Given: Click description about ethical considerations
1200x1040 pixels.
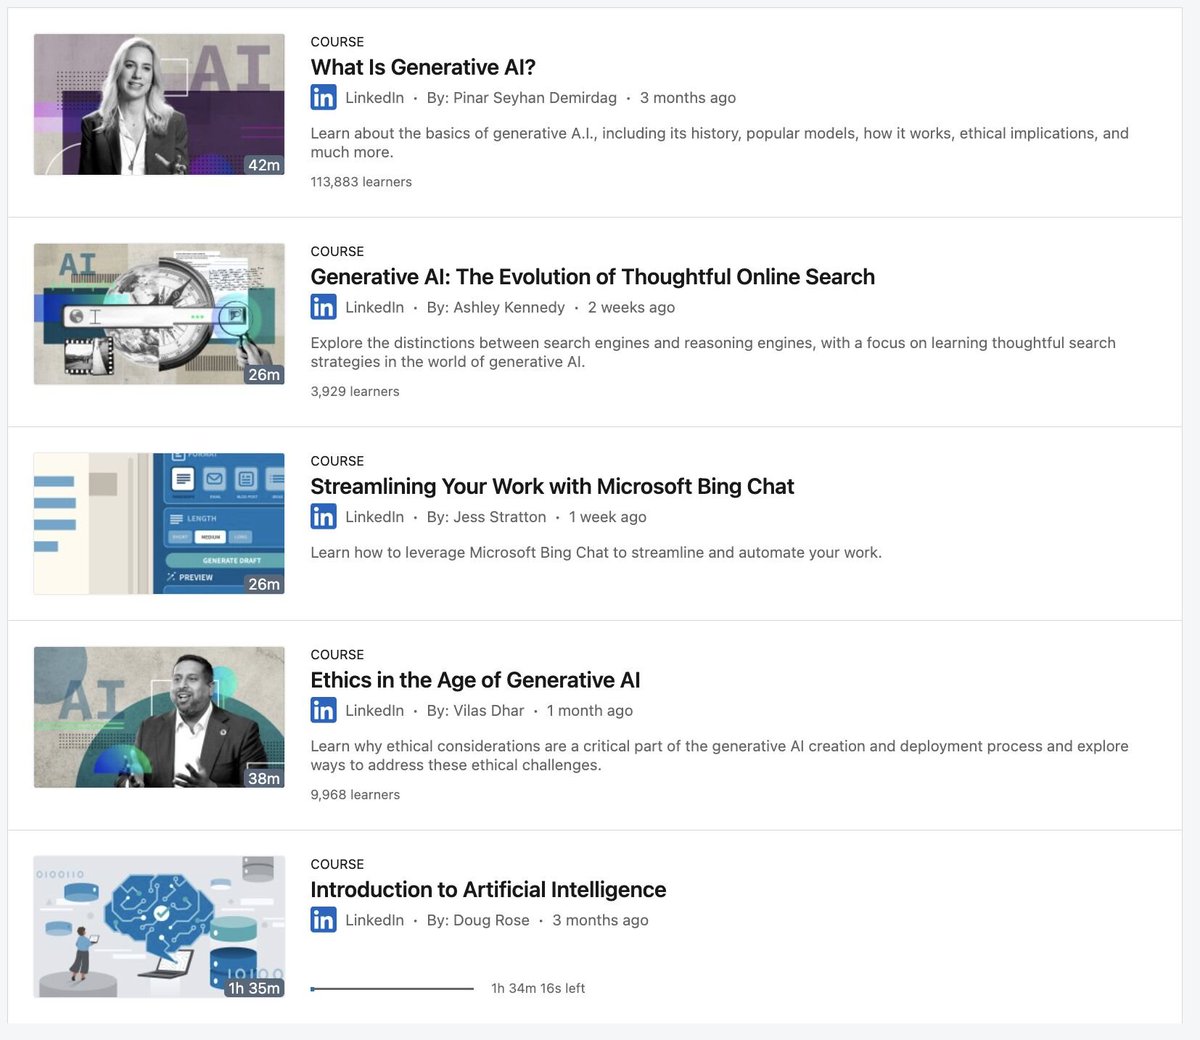Looking at the screenshot, I should 720,756.
